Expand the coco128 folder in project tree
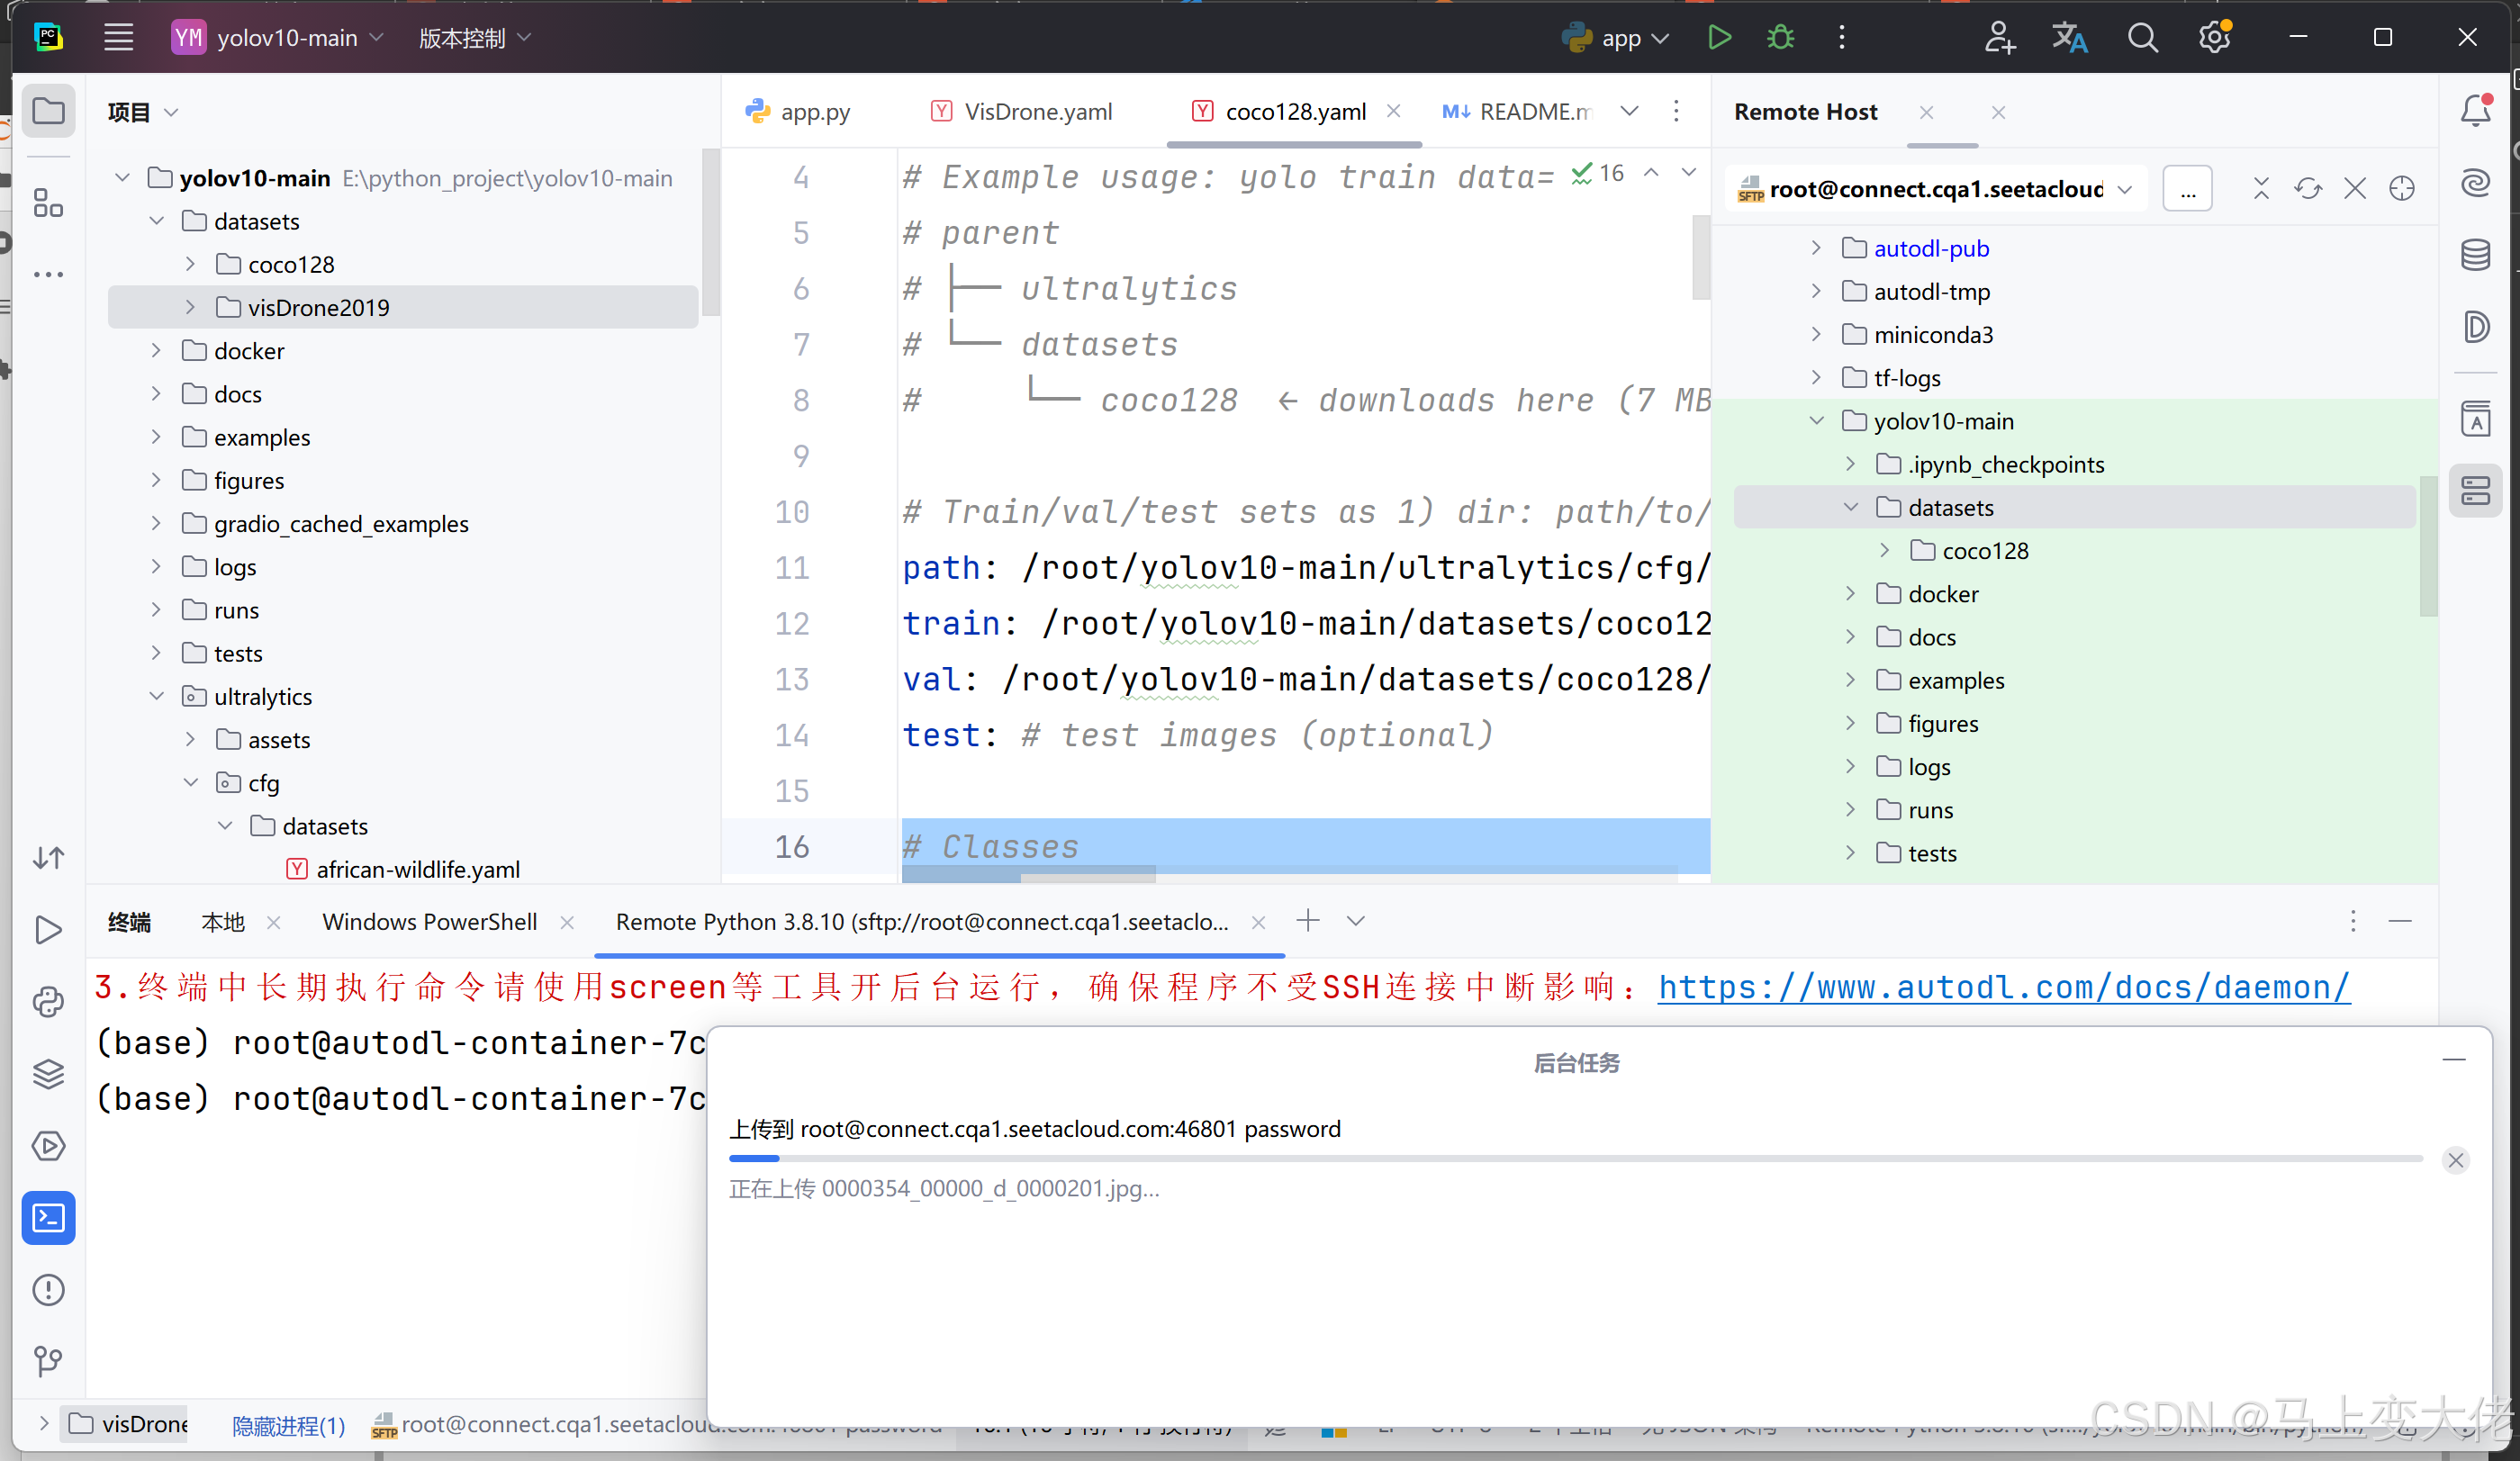This screenshot has height=1461, width=2520. [x=191, y=263]
